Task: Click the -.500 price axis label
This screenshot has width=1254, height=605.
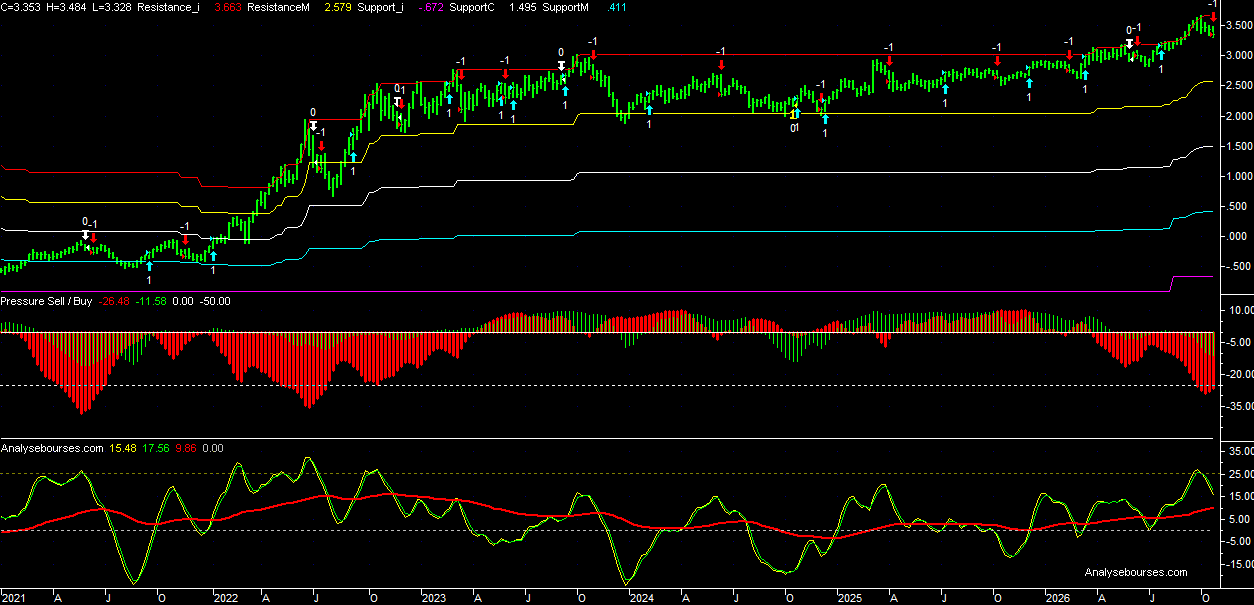Action: [1237, 266]
